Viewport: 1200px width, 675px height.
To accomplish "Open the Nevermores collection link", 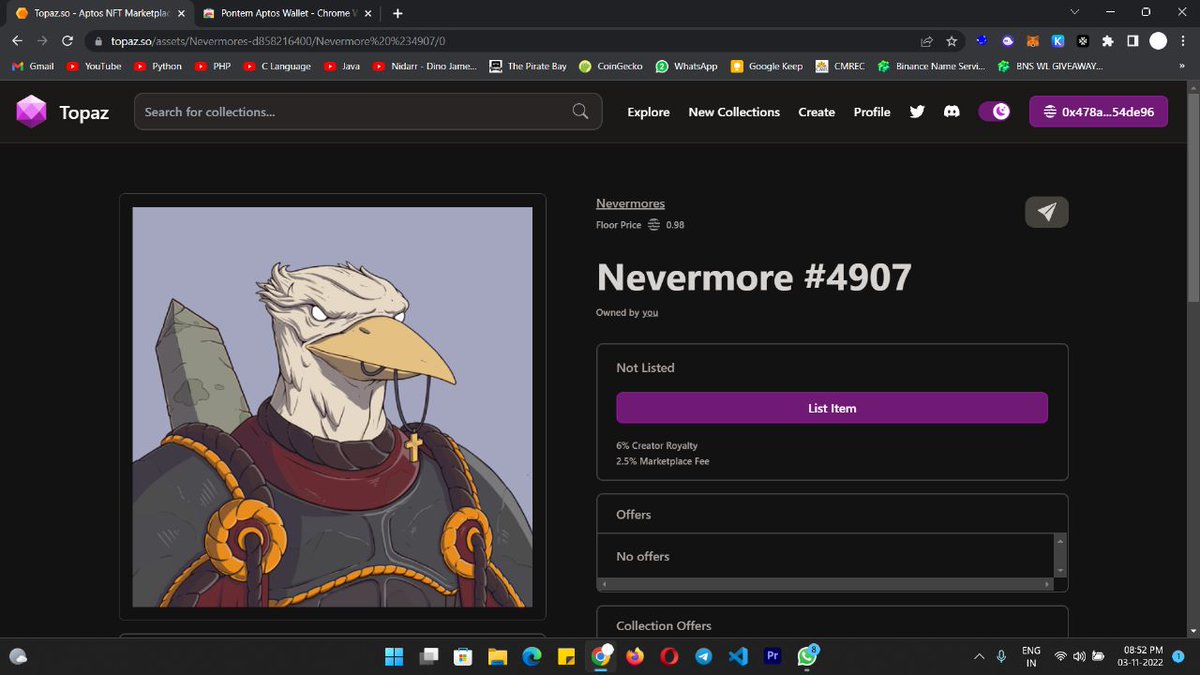I will 630,204.
